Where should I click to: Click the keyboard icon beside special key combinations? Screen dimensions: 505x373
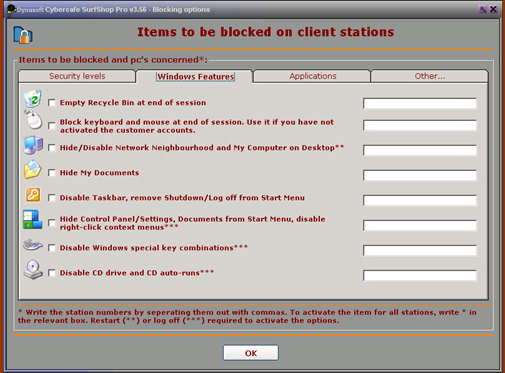tap(33, 245)
